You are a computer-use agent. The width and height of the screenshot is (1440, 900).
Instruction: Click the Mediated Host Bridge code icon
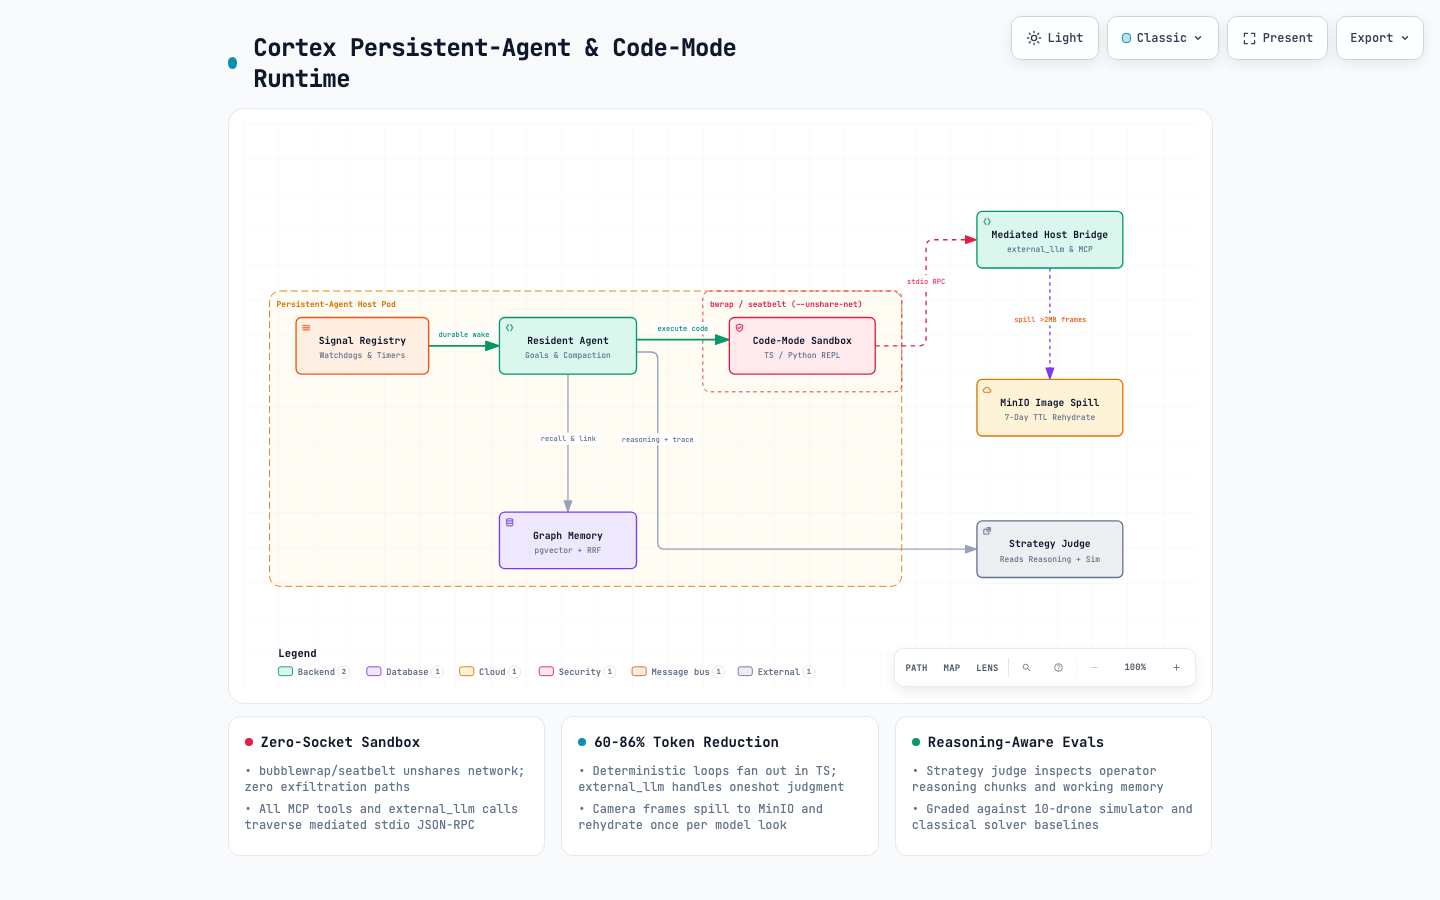[987, 222]
